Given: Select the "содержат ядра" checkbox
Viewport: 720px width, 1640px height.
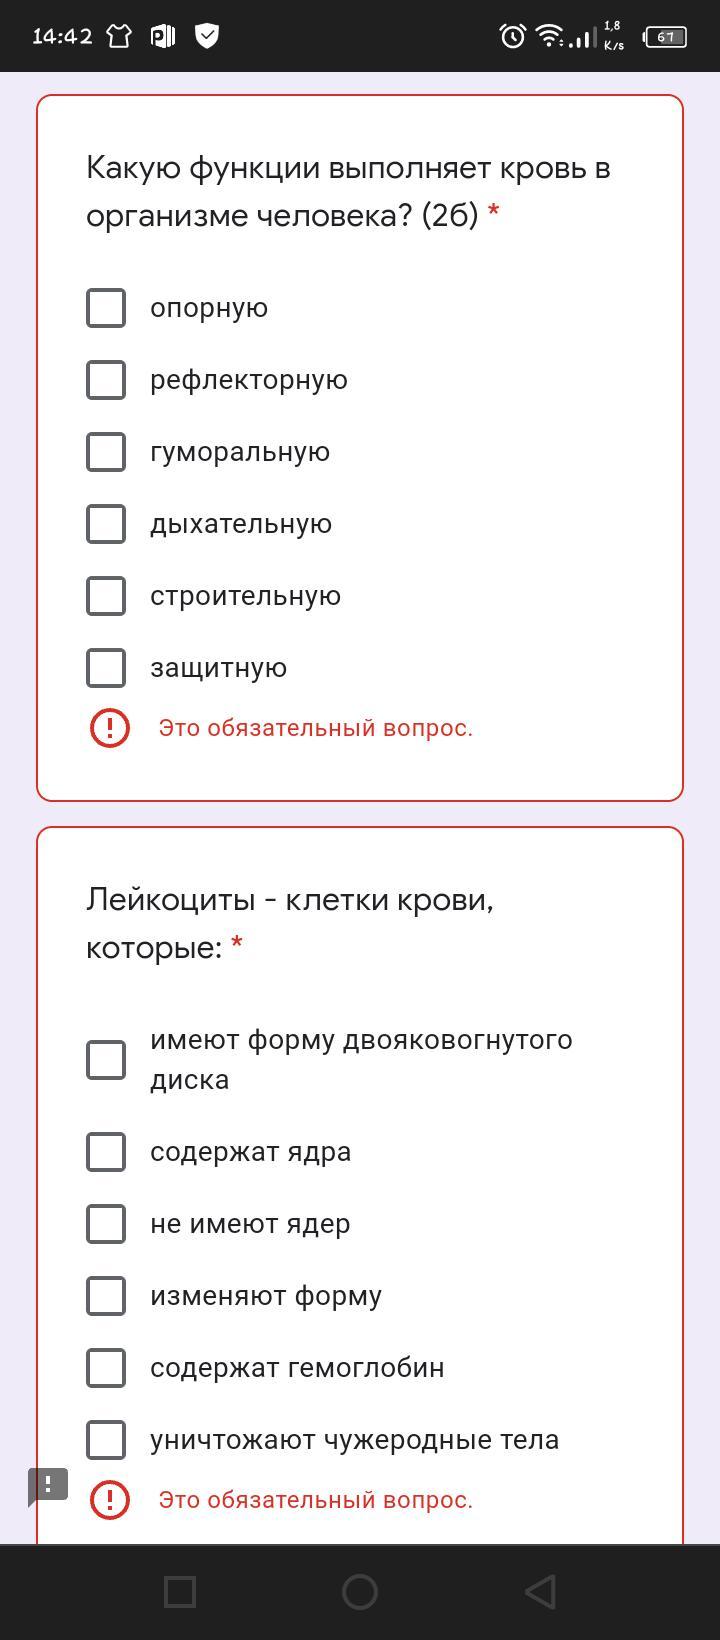Looking at the screenshot, I should 106,1152.
